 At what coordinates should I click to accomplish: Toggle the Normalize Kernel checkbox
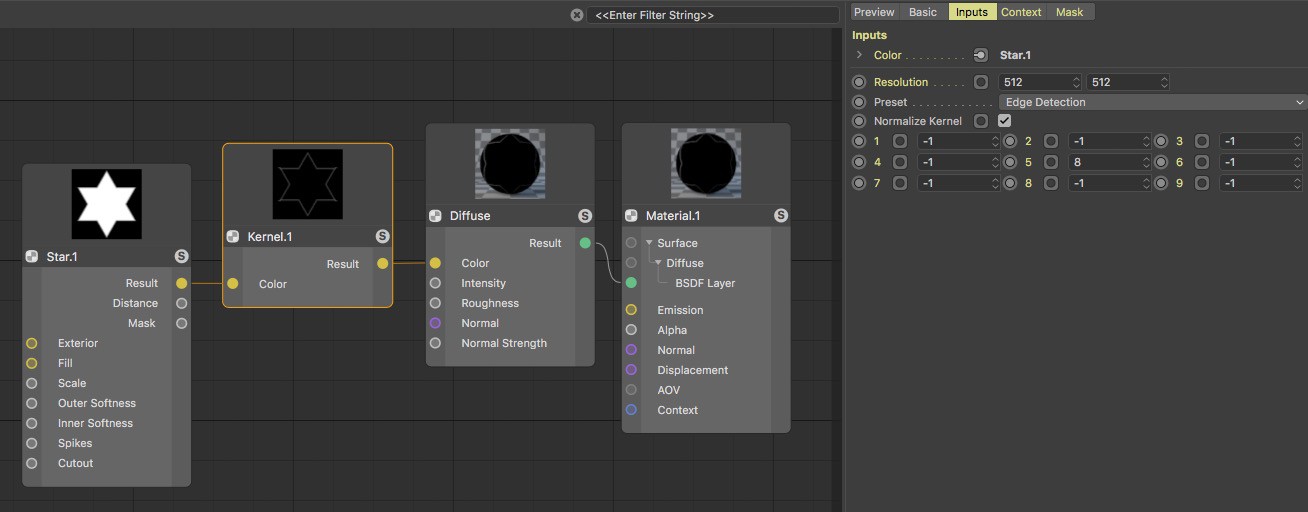tap(1004, 121)
